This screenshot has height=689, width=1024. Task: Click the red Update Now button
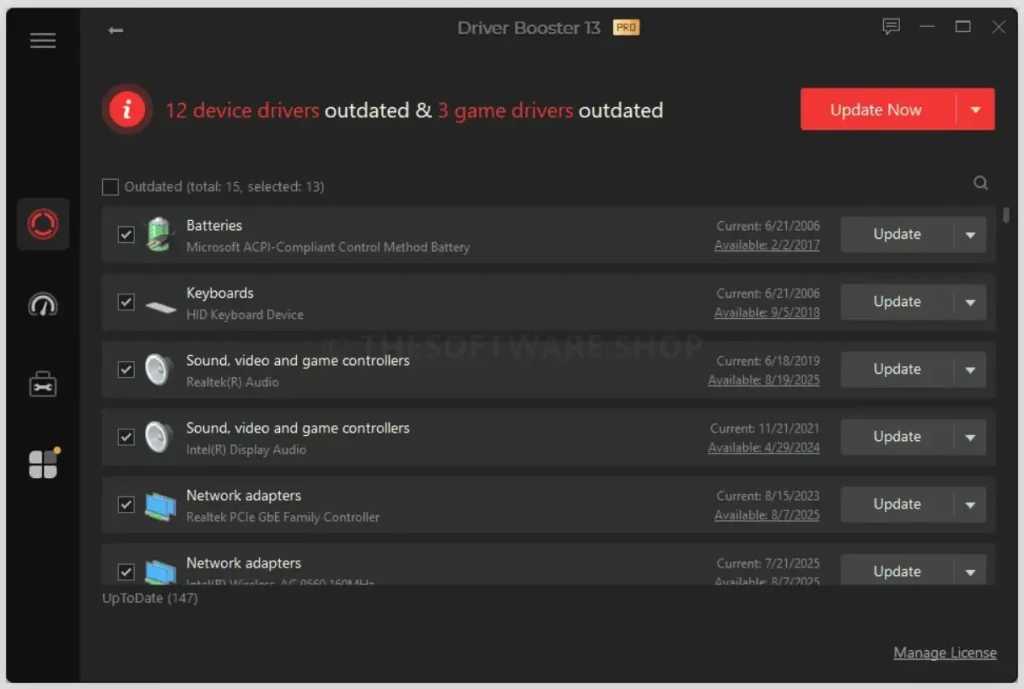[878, 110]
